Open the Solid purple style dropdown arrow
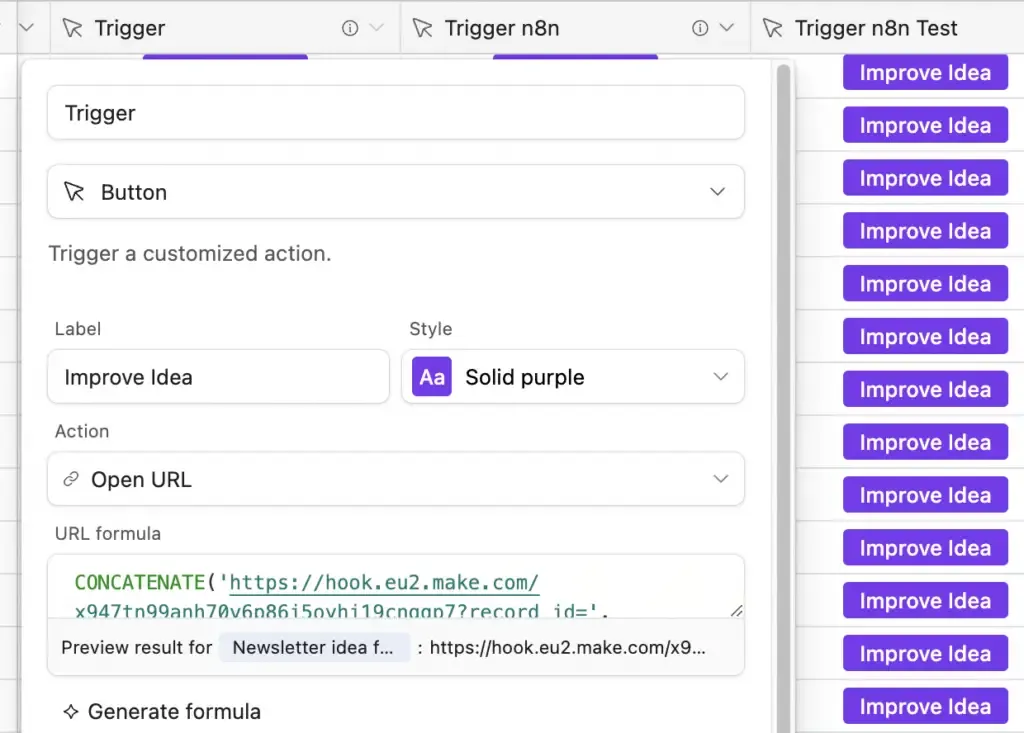This screenshot has height=733, width=1024. [x=720, y=377]
